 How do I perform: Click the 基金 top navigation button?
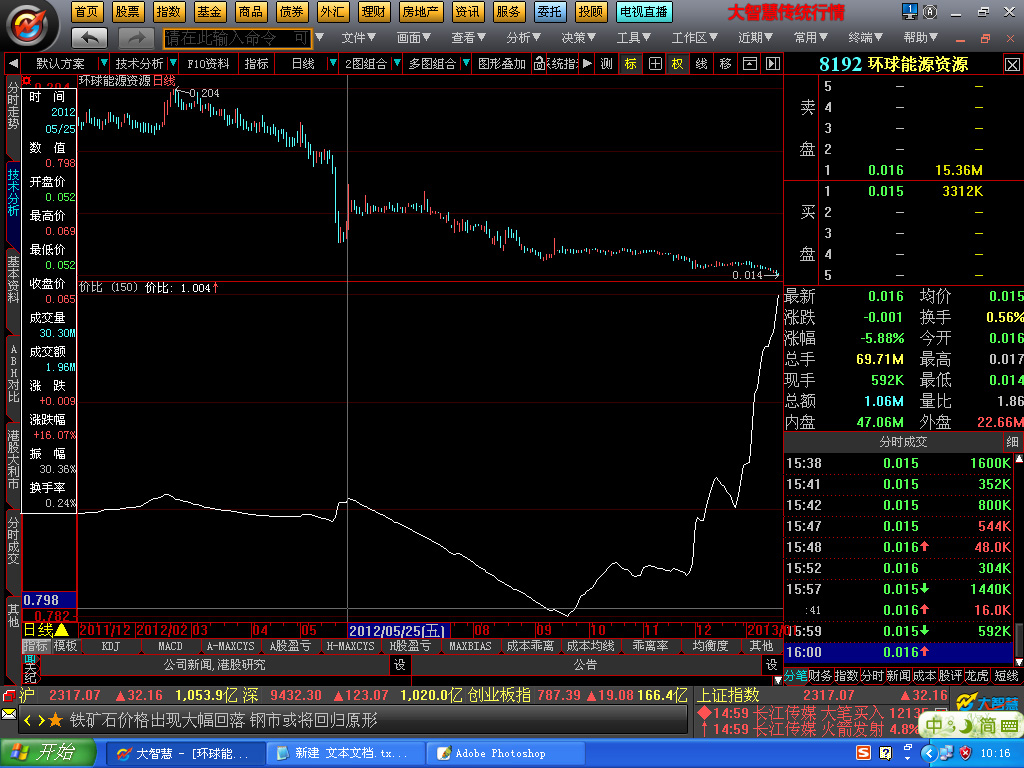pyautogui.click(x=210, y=12)
